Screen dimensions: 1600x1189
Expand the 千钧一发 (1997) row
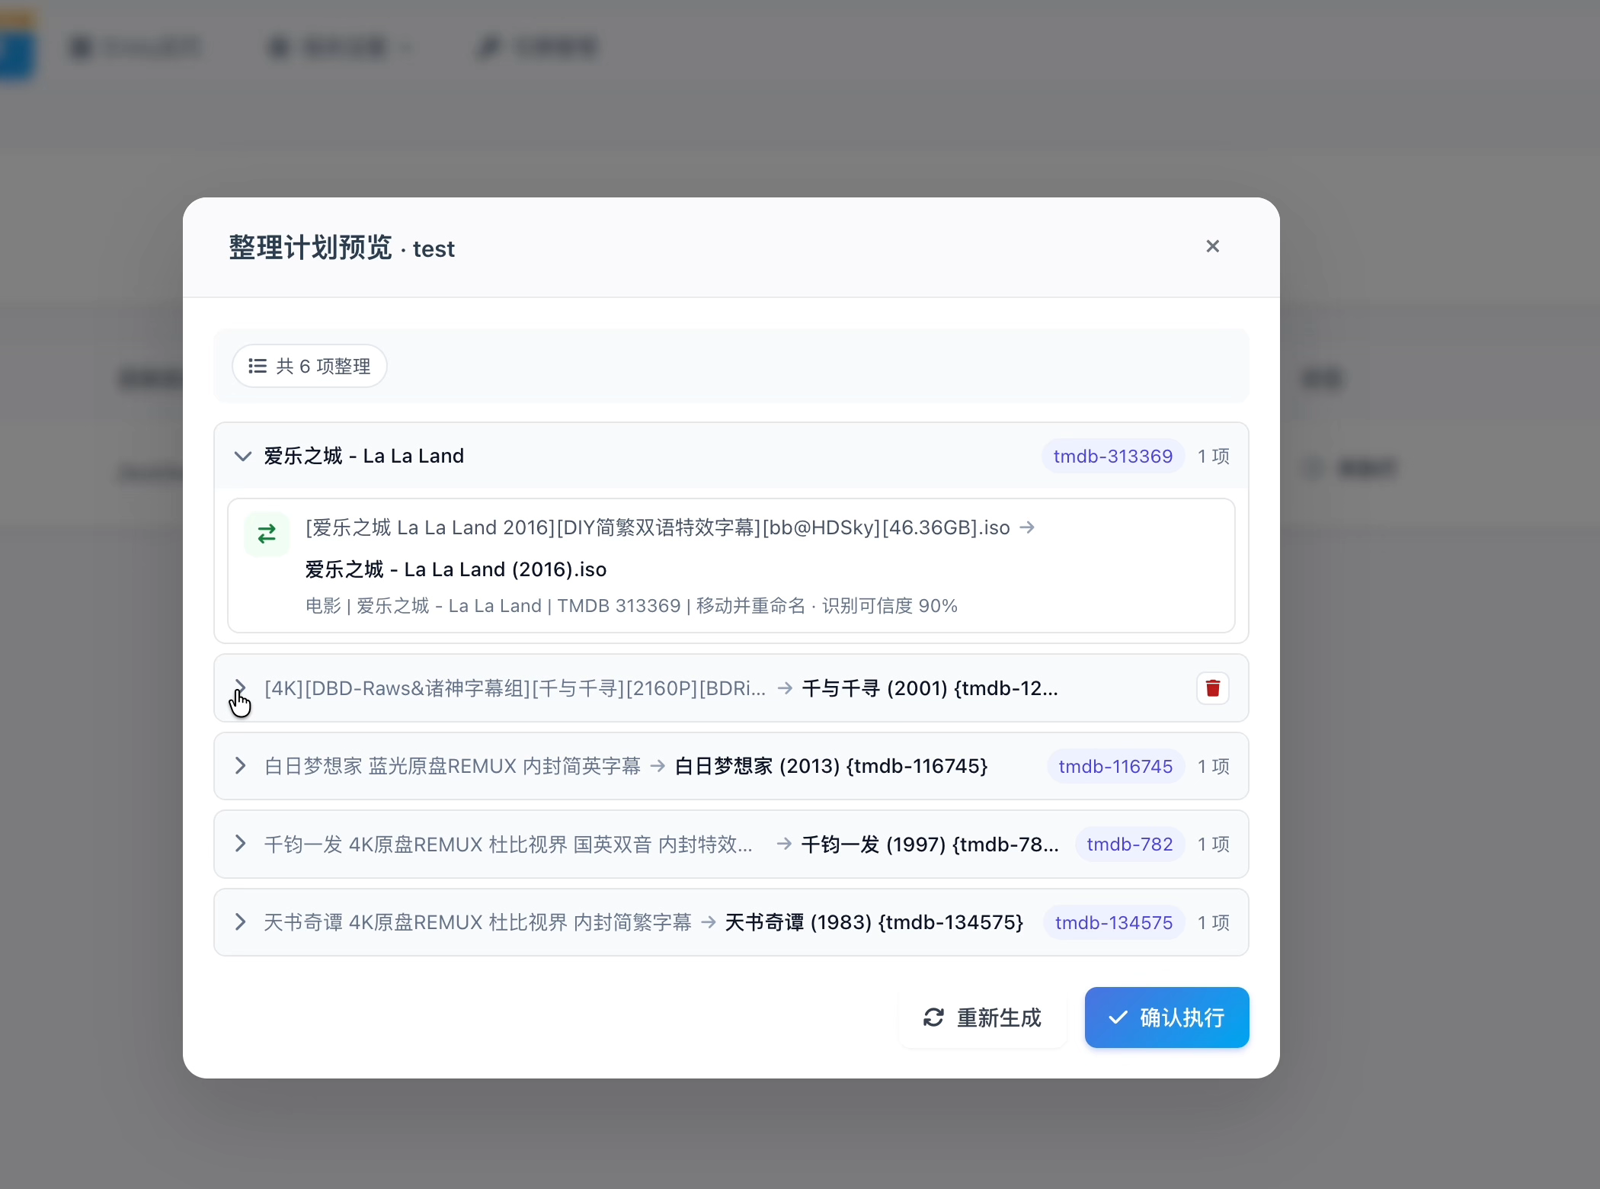tap(240, 844)
